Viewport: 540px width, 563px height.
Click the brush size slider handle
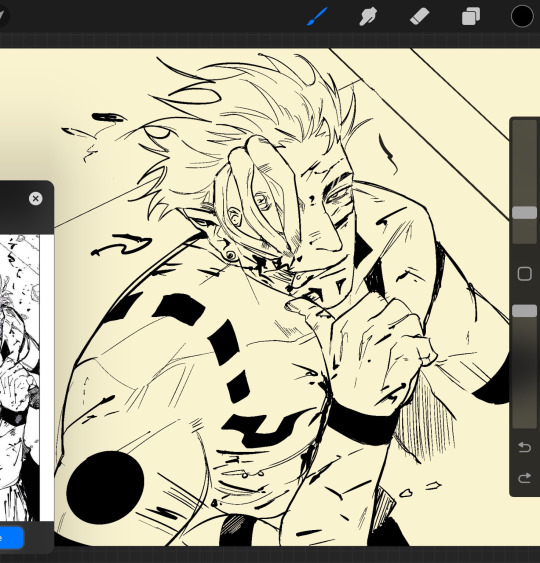[x=525, y=213]
